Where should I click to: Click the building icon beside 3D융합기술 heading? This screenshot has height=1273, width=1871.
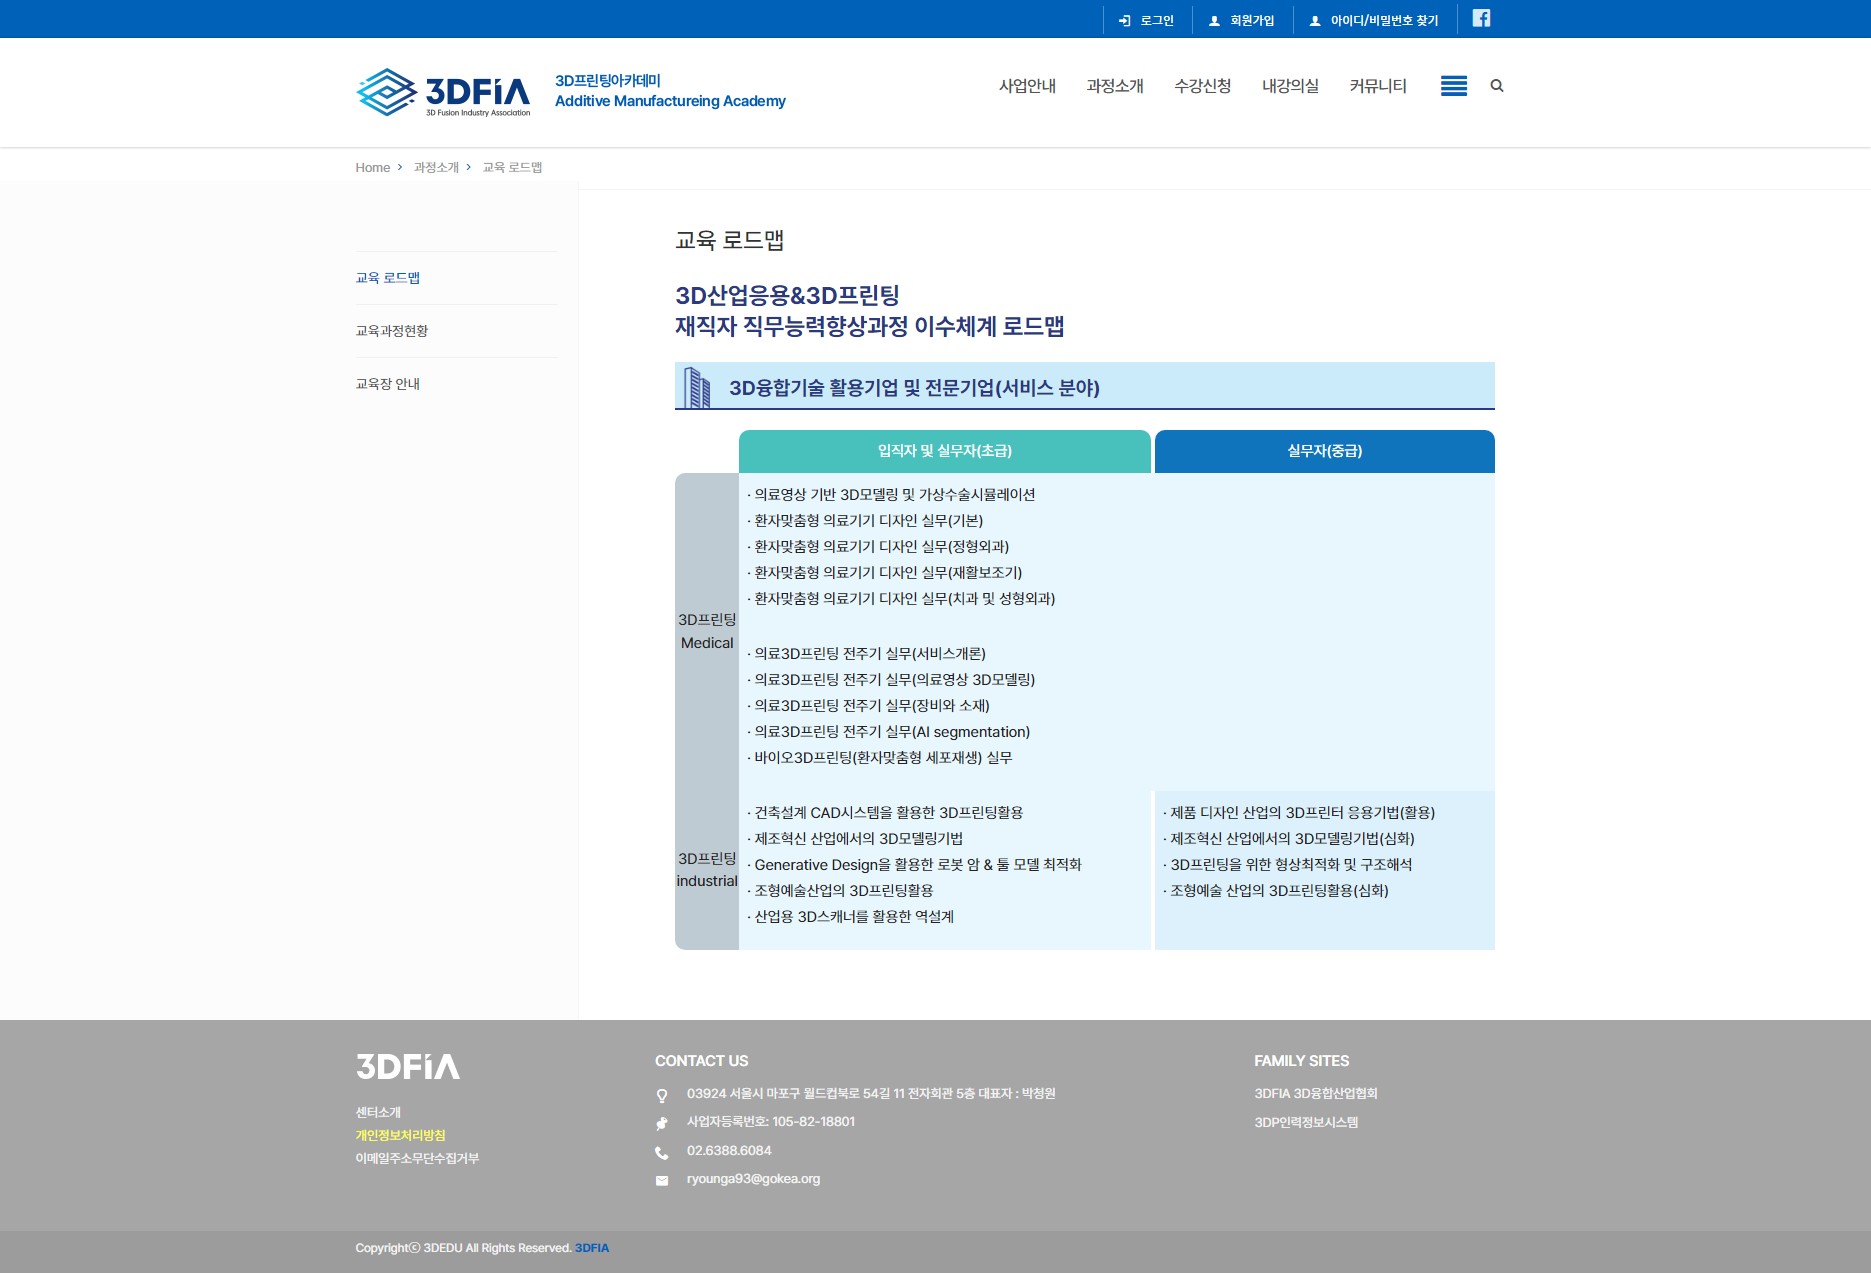coord(694,386)
